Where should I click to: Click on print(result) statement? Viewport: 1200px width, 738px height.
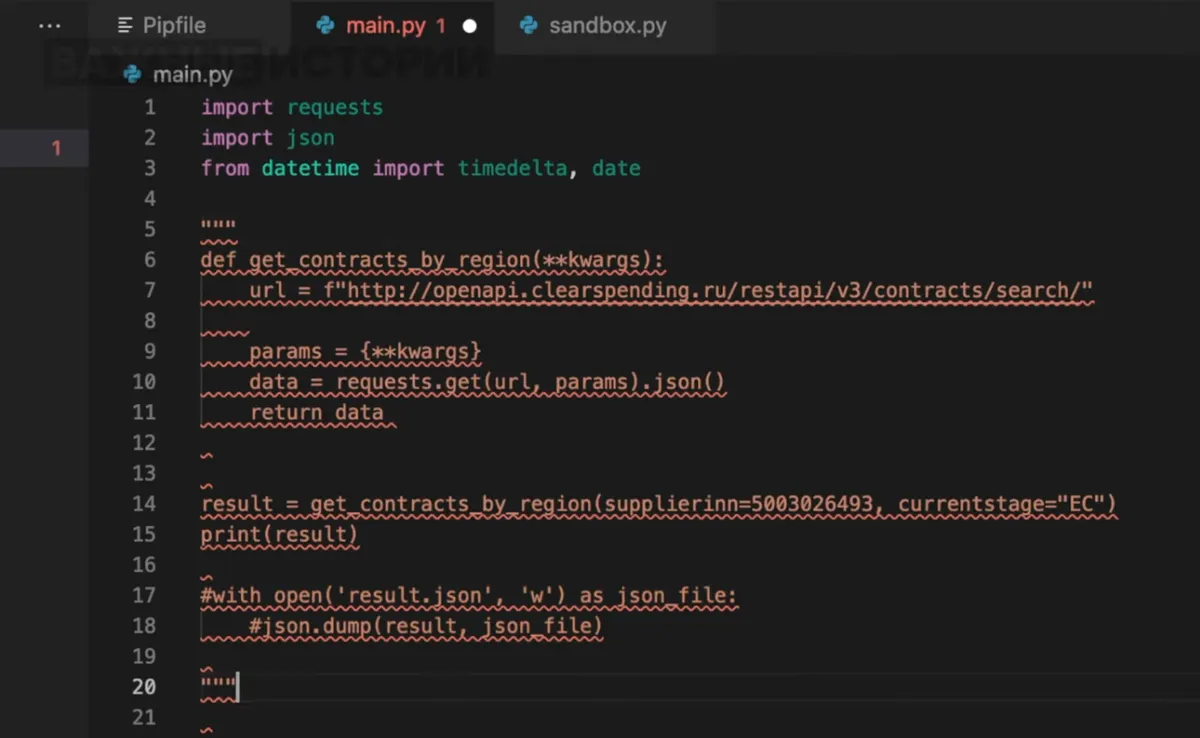(279, 534)
